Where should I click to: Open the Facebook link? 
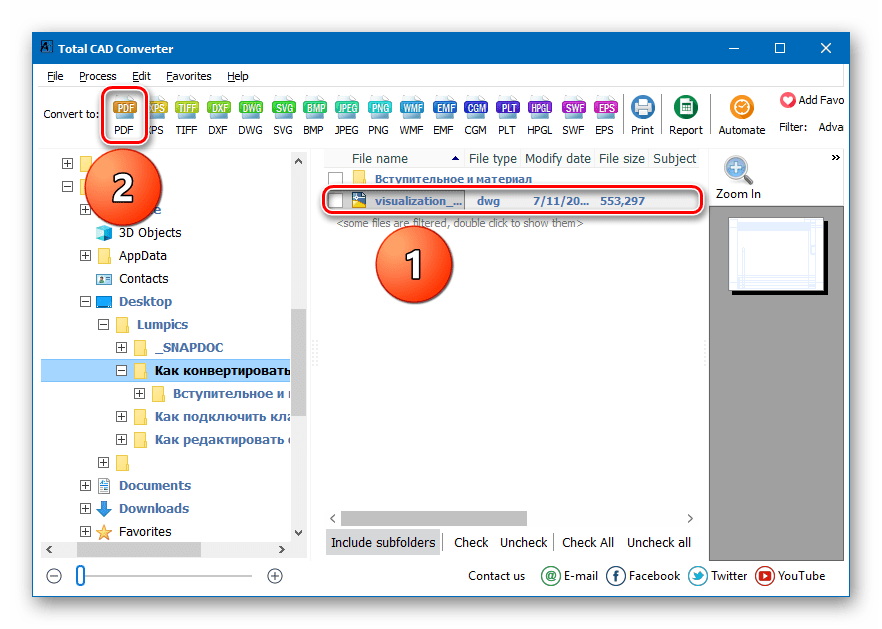(x=643, y=576)
